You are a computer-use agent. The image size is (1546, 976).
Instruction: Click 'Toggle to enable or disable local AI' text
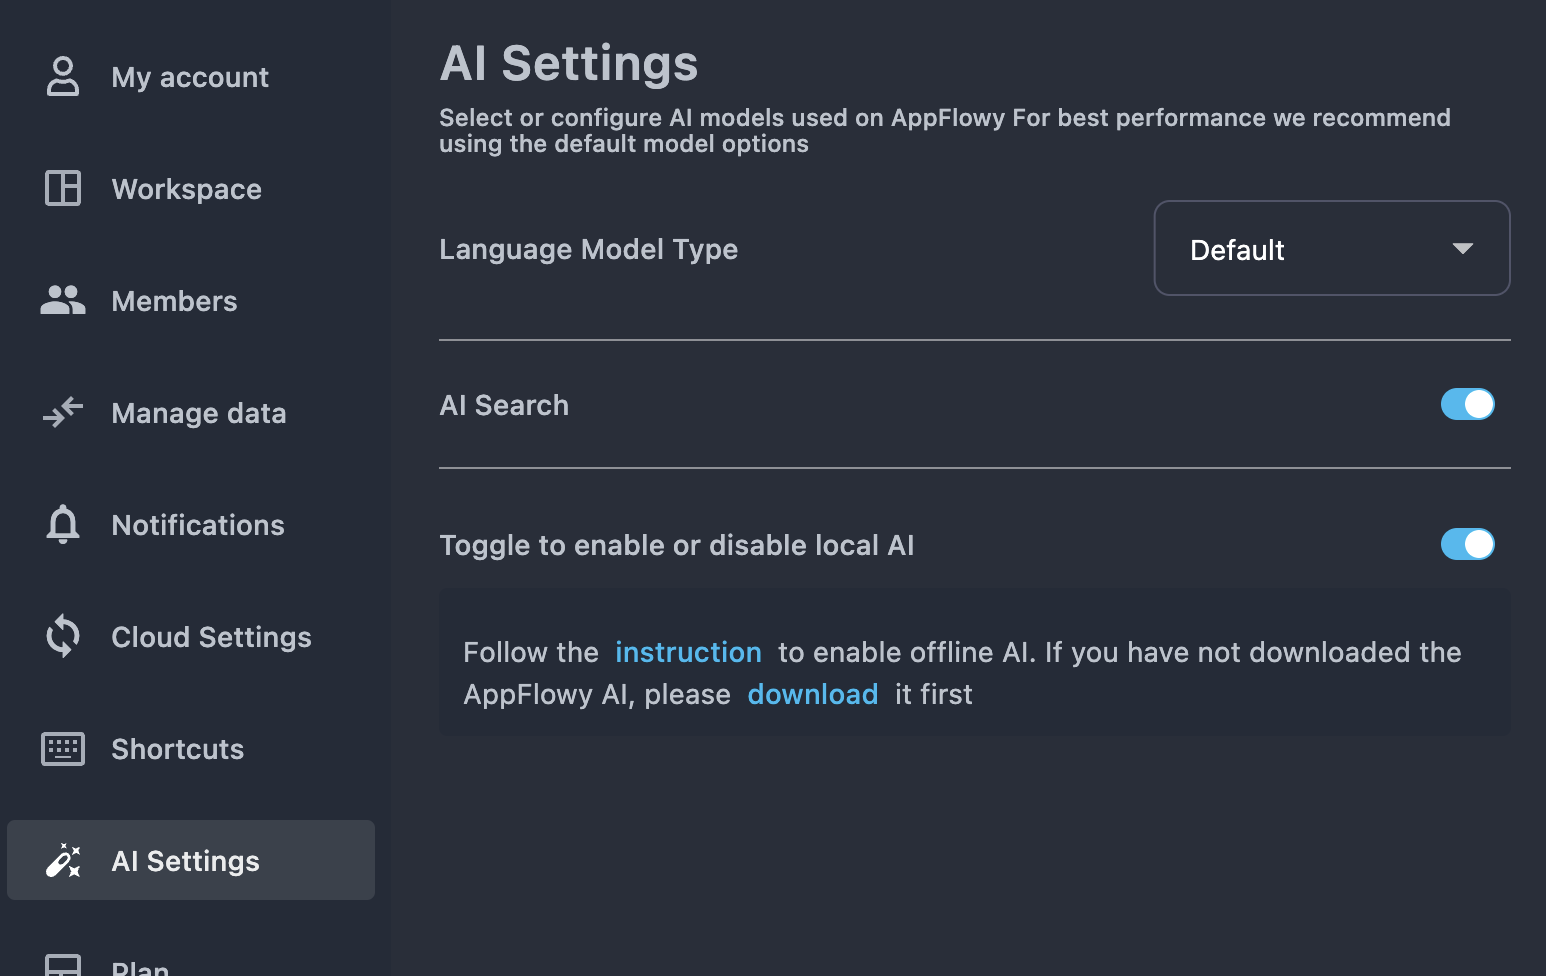tap(676, 545)
